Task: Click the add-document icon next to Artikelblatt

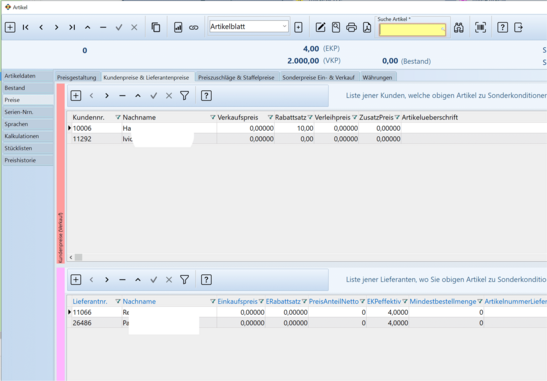Action: tap(298, 27)
